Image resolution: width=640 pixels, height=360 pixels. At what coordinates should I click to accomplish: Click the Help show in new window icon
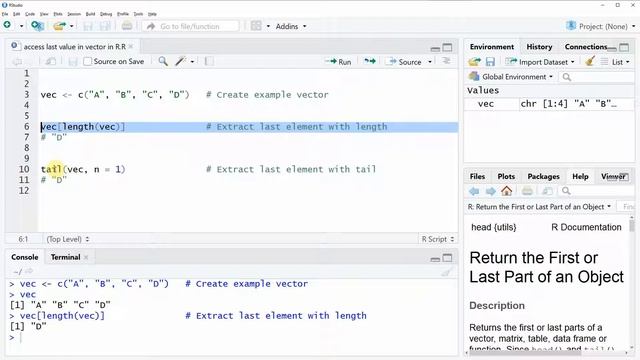click(547, 191)
